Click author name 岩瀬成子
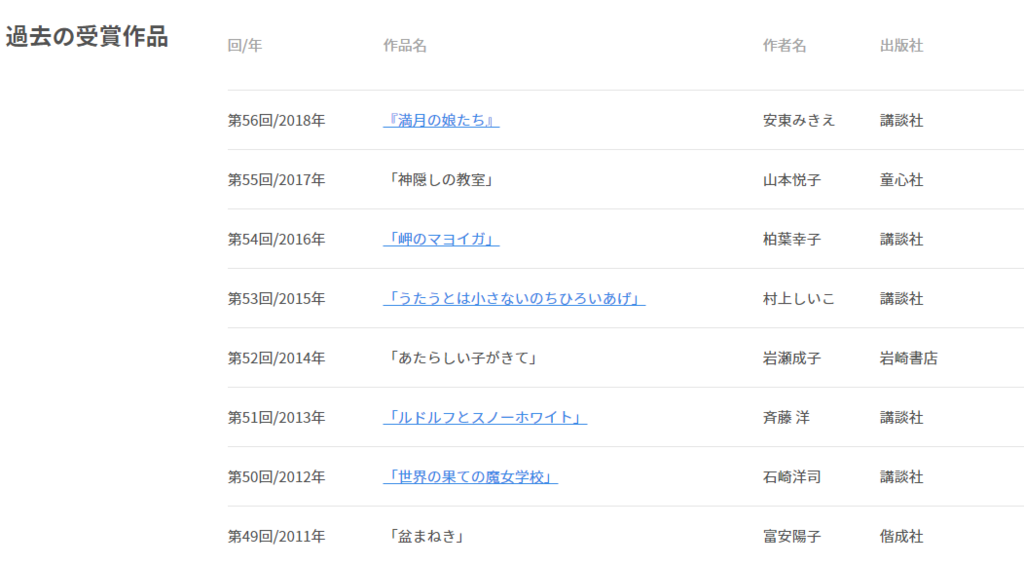 point(792,358)
